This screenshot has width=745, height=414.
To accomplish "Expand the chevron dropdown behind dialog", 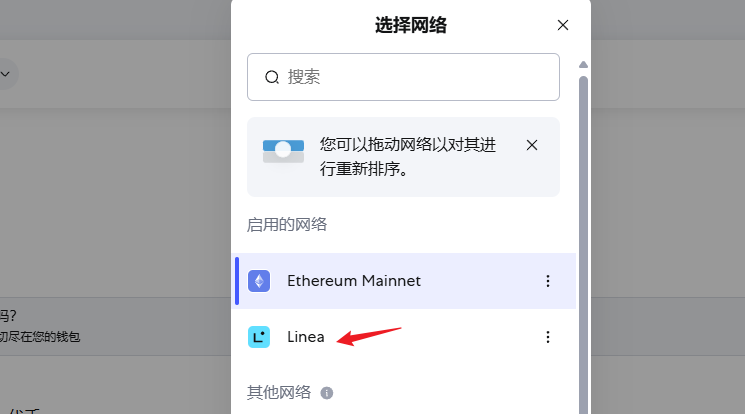I will coord(6,74).
